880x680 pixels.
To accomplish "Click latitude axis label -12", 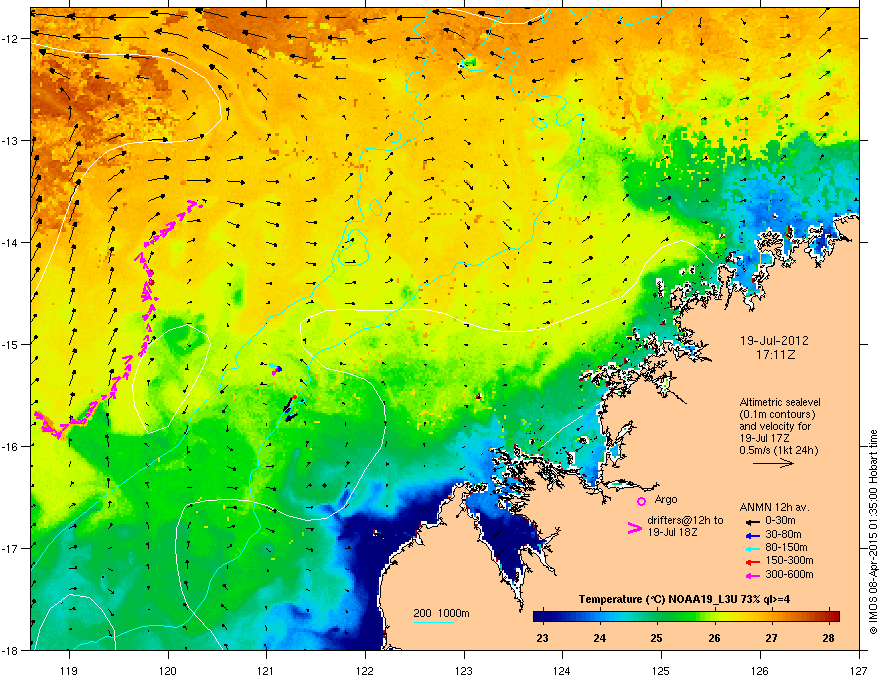I will (x=11, y=39).
